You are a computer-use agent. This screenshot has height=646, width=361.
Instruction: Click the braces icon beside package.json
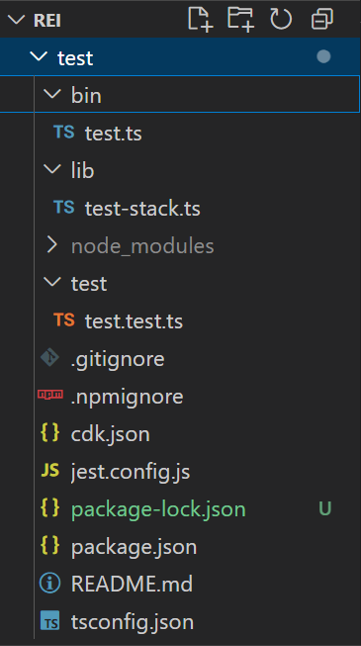(50, 546)
